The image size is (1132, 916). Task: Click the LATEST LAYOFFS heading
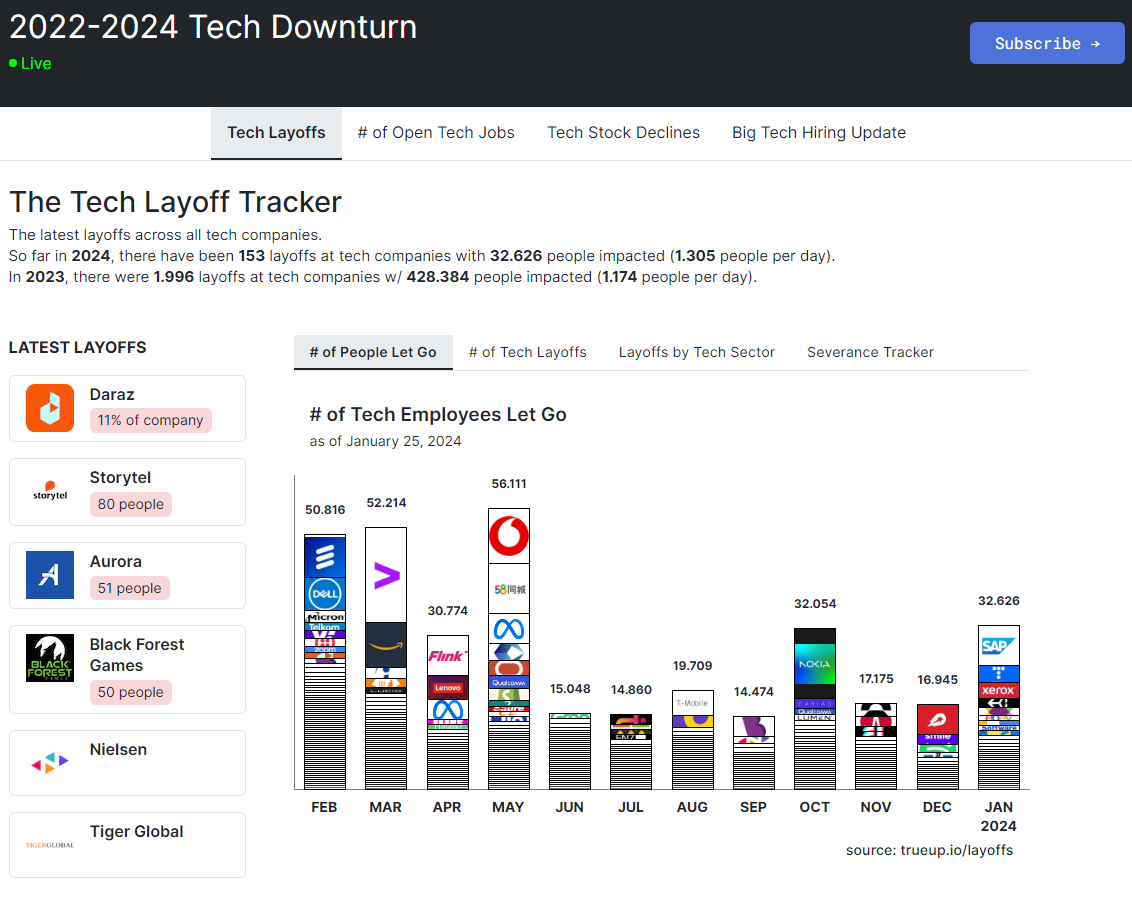coord(77,347)
